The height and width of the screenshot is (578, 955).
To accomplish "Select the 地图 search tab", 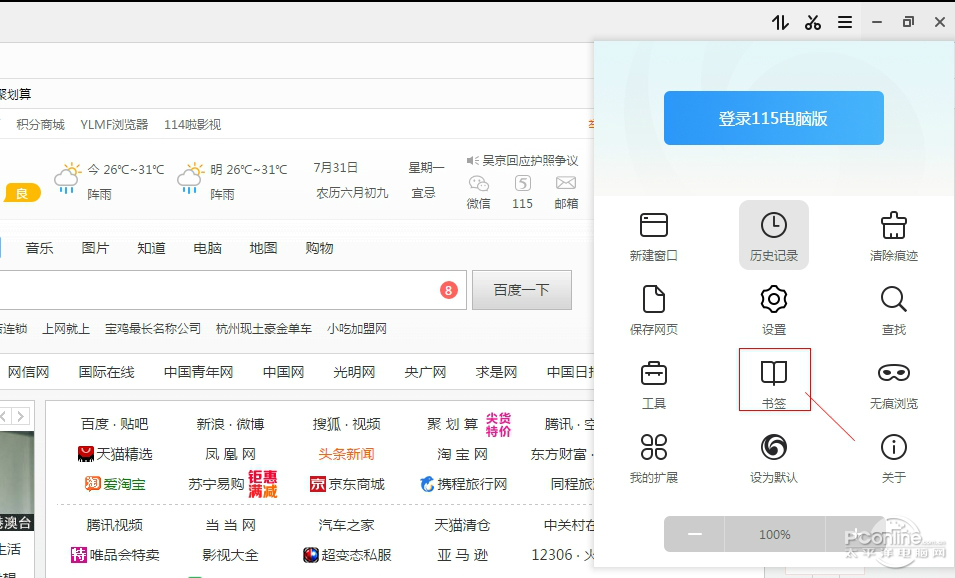I will pos(263,248).
